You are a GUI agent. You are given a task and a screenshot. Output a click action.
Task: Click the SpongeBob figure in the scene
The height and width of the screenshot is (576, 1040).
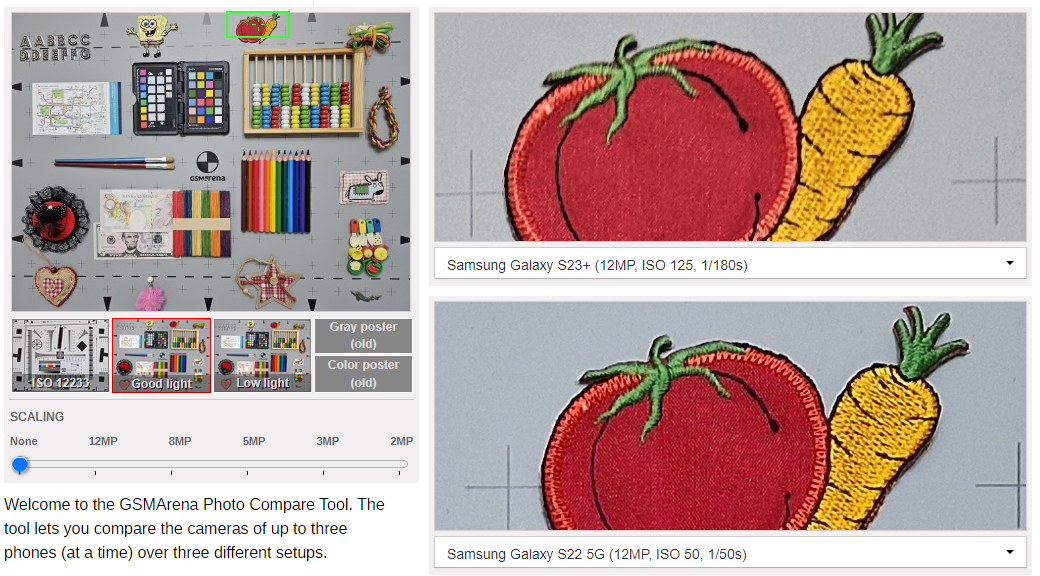pyautogui.click(x=153, y=35)
